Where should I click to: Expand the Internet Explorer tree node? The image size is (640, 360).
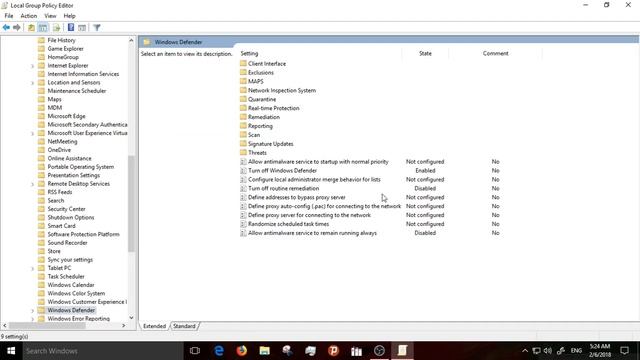(x=32, y=66)
